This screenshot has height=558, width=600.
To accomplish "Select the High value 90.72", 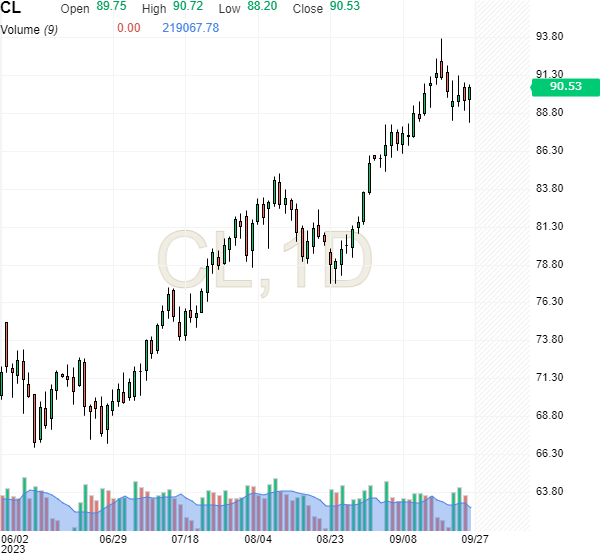I will point(188,7).
